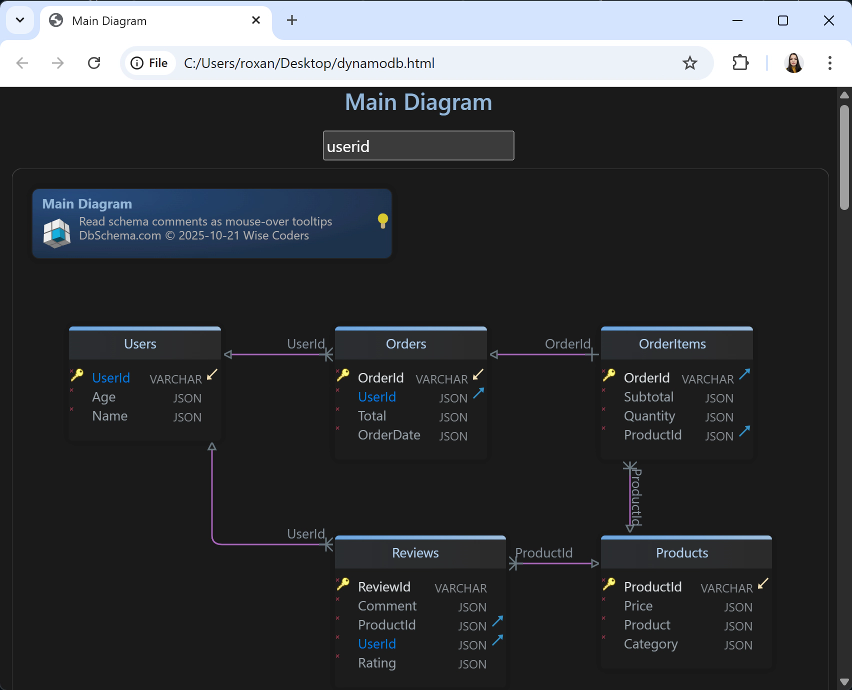
Task: Open a new tab with the plus button
Action: (290, 20)
